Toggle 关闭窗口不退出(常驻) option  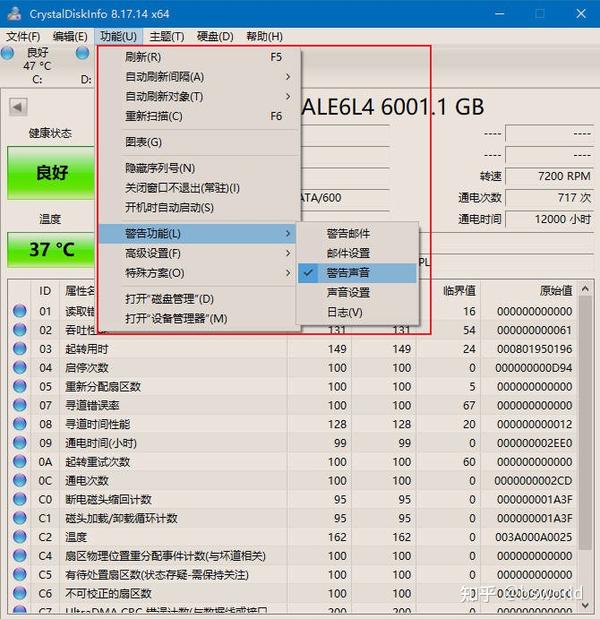pos(199,188)
